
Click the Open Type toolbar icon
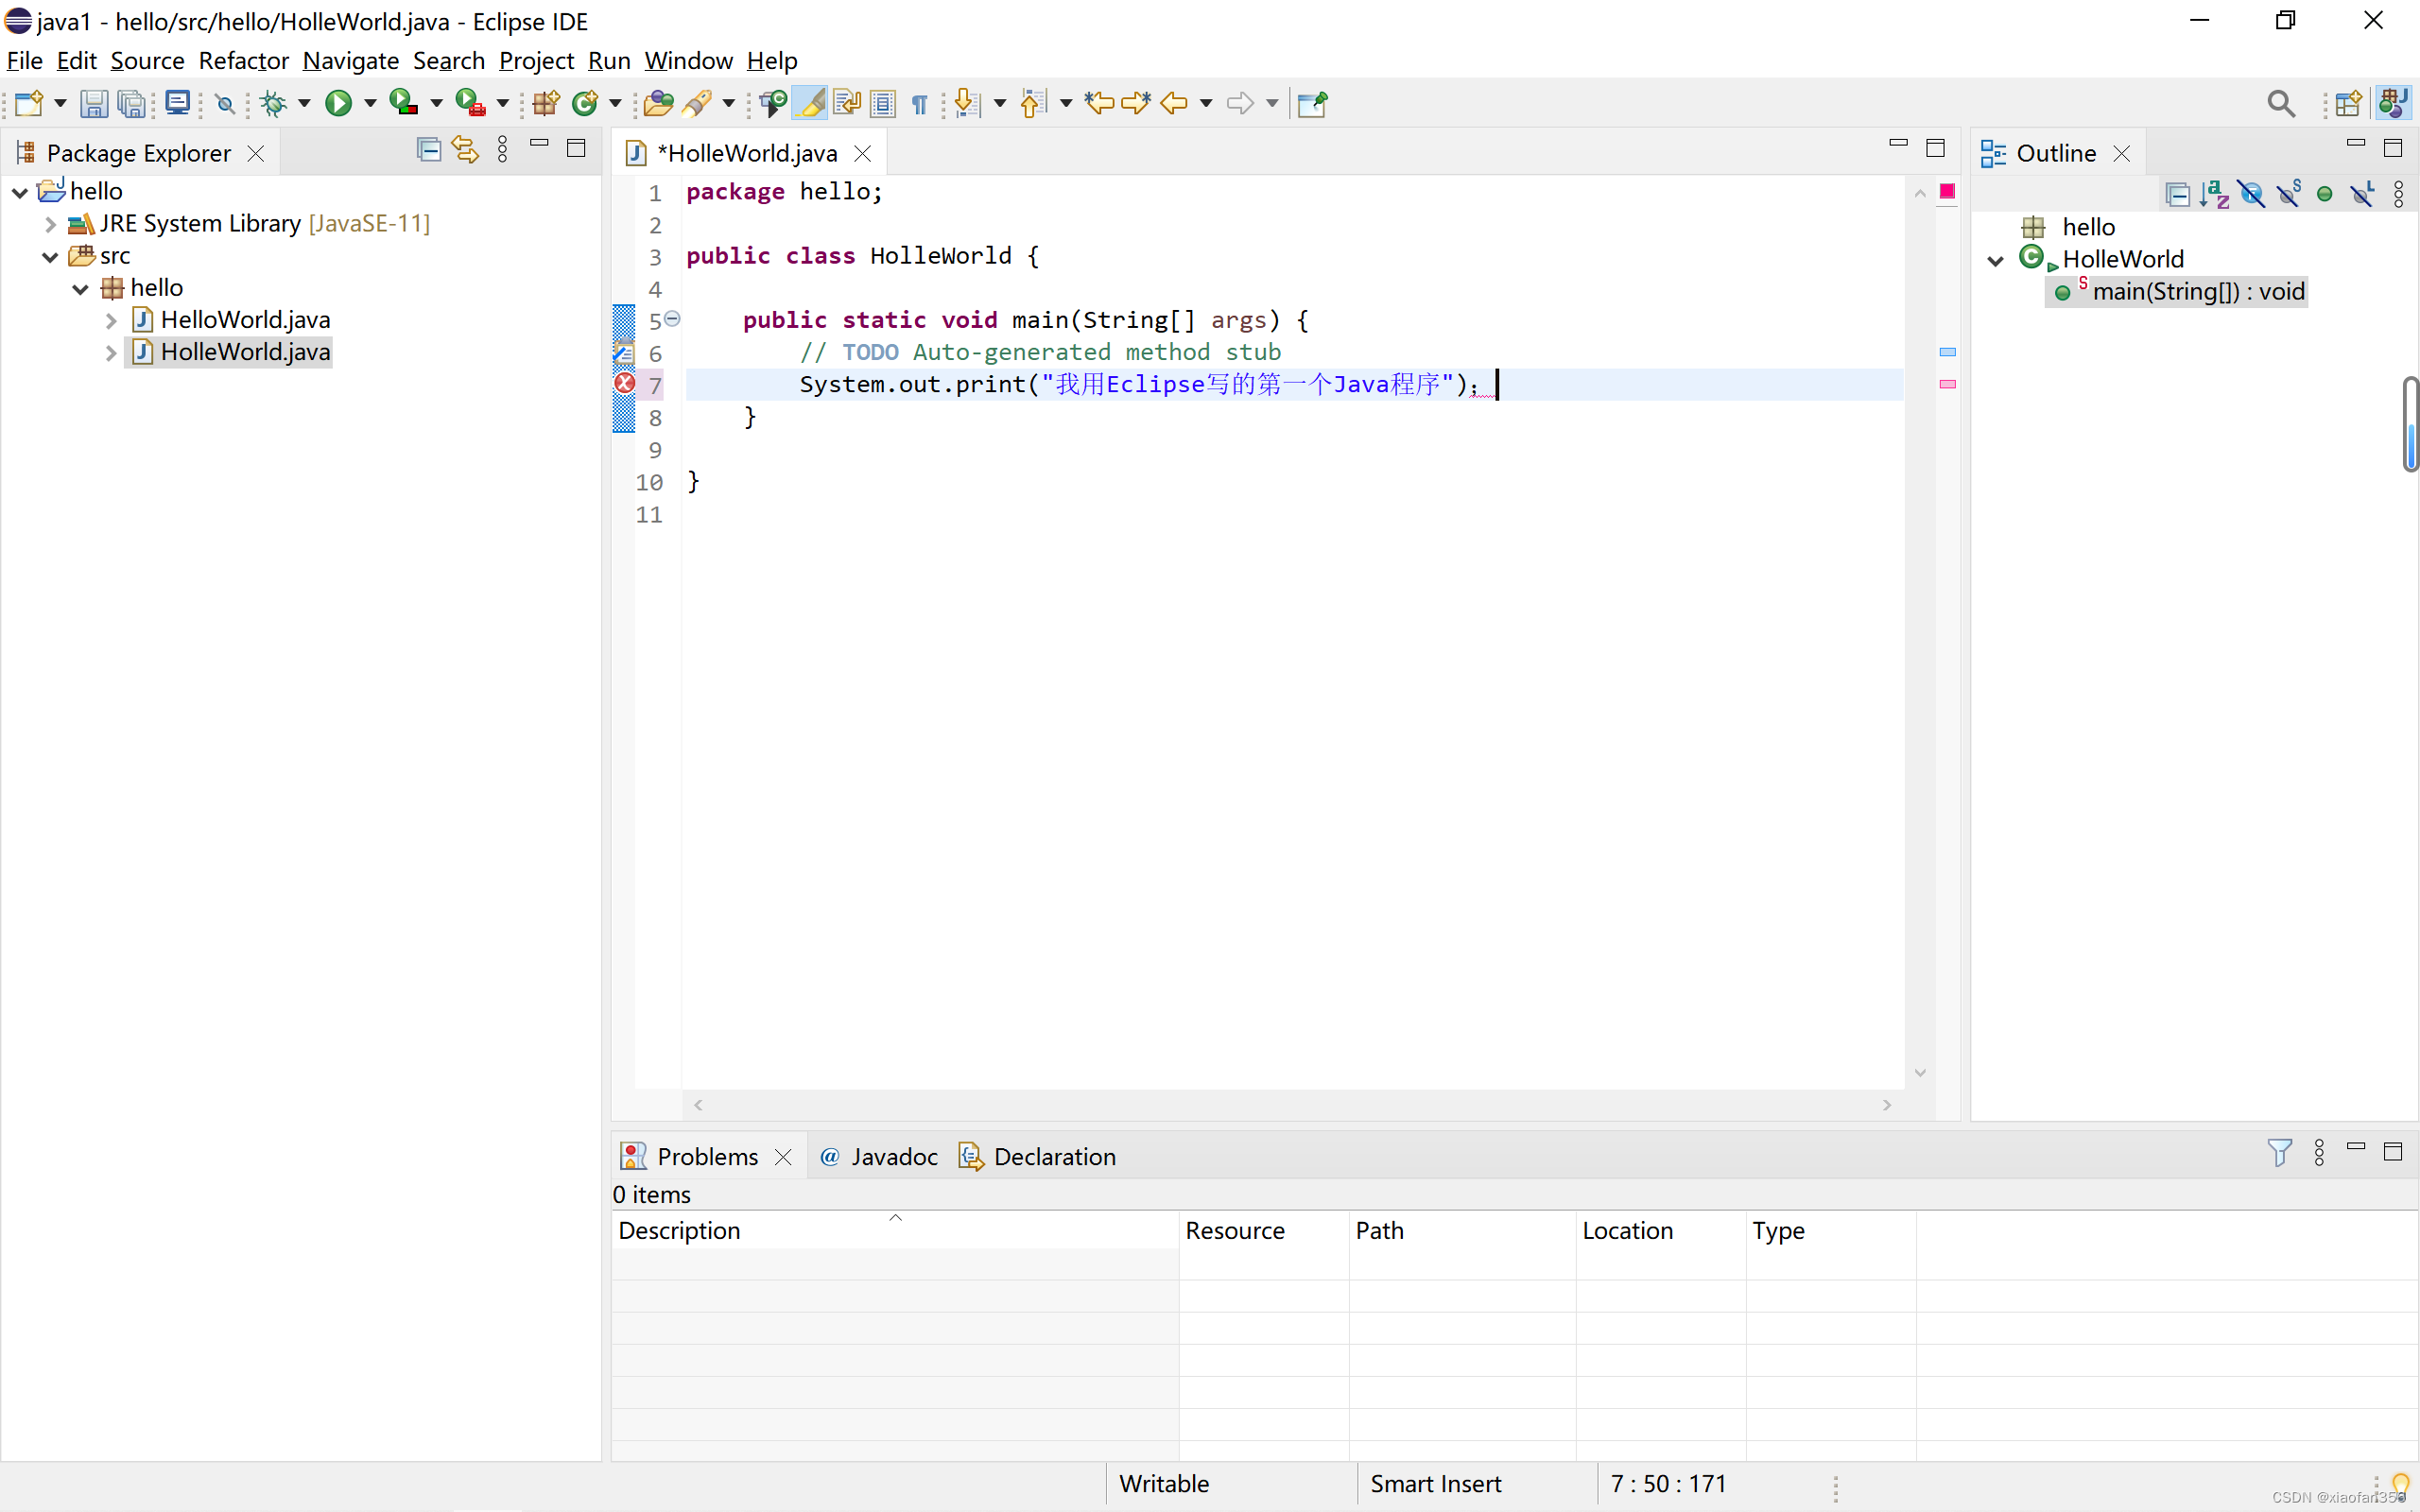(657, 103)
